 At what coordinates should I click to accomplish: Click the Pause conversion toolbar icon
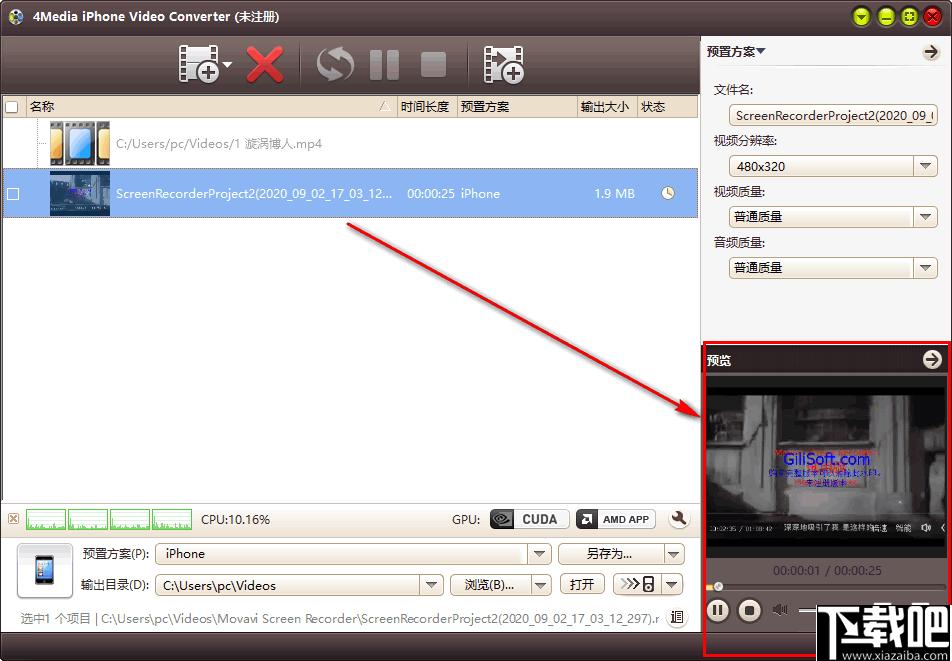[384, 64]
